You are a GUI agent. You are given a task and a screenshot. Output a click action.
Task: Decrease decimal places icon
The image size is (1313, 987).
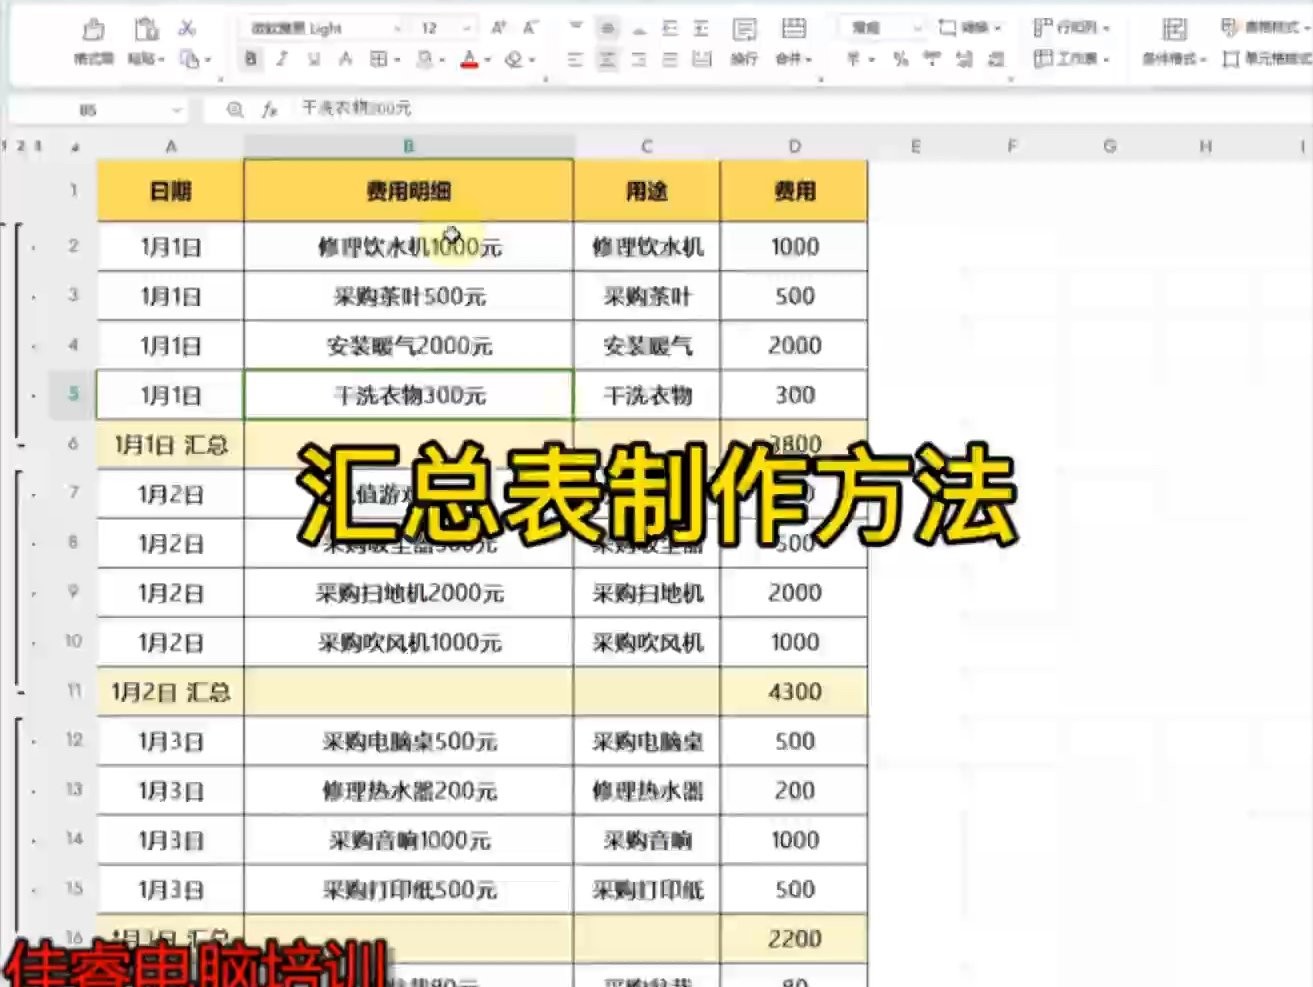[996, 60]
